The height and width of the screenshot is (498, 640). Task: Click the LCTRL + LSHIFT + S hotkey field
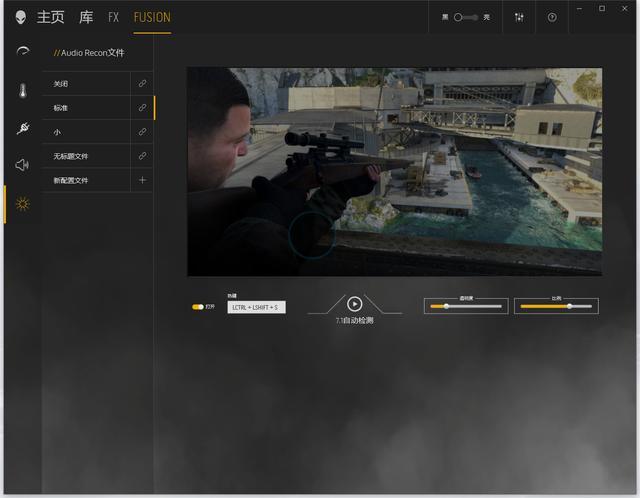coord(256,307)
